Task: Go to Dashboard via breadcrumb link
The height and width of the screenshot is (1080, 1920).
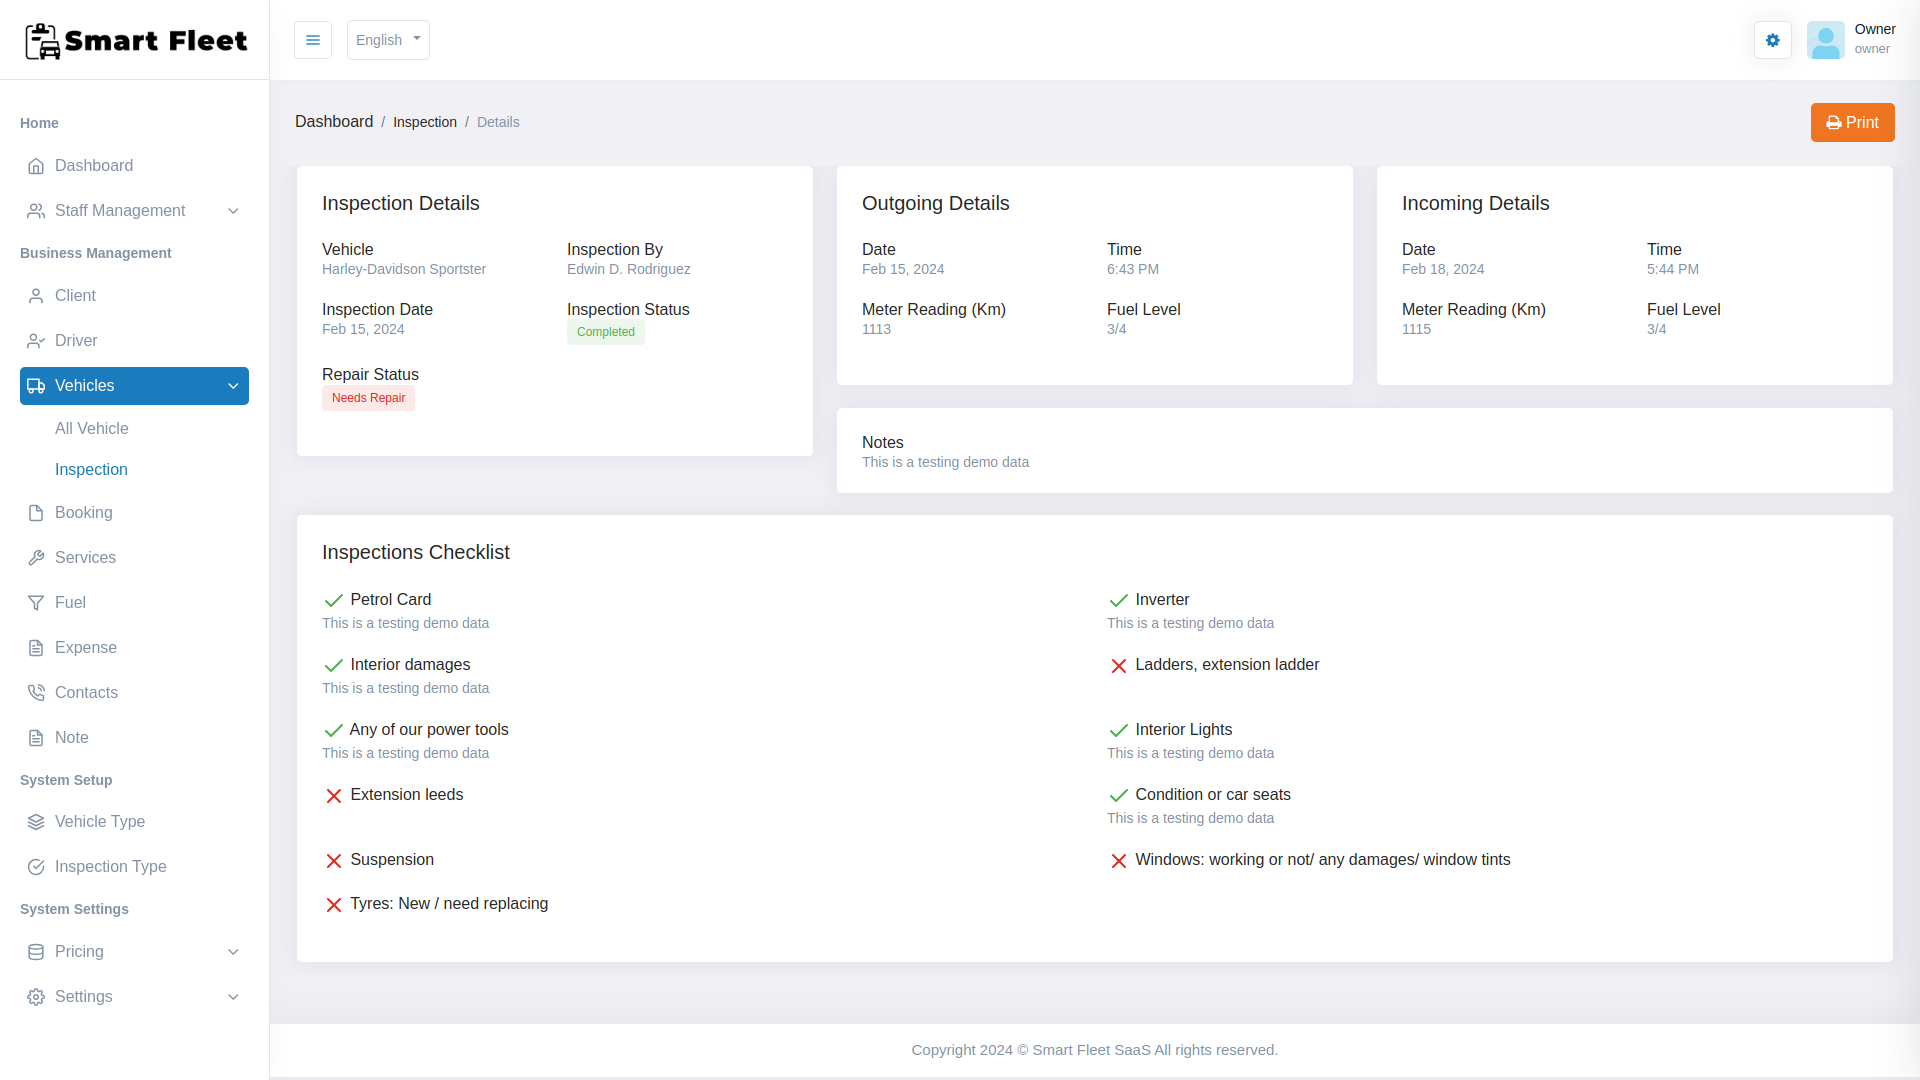Action: click(334, 122)
